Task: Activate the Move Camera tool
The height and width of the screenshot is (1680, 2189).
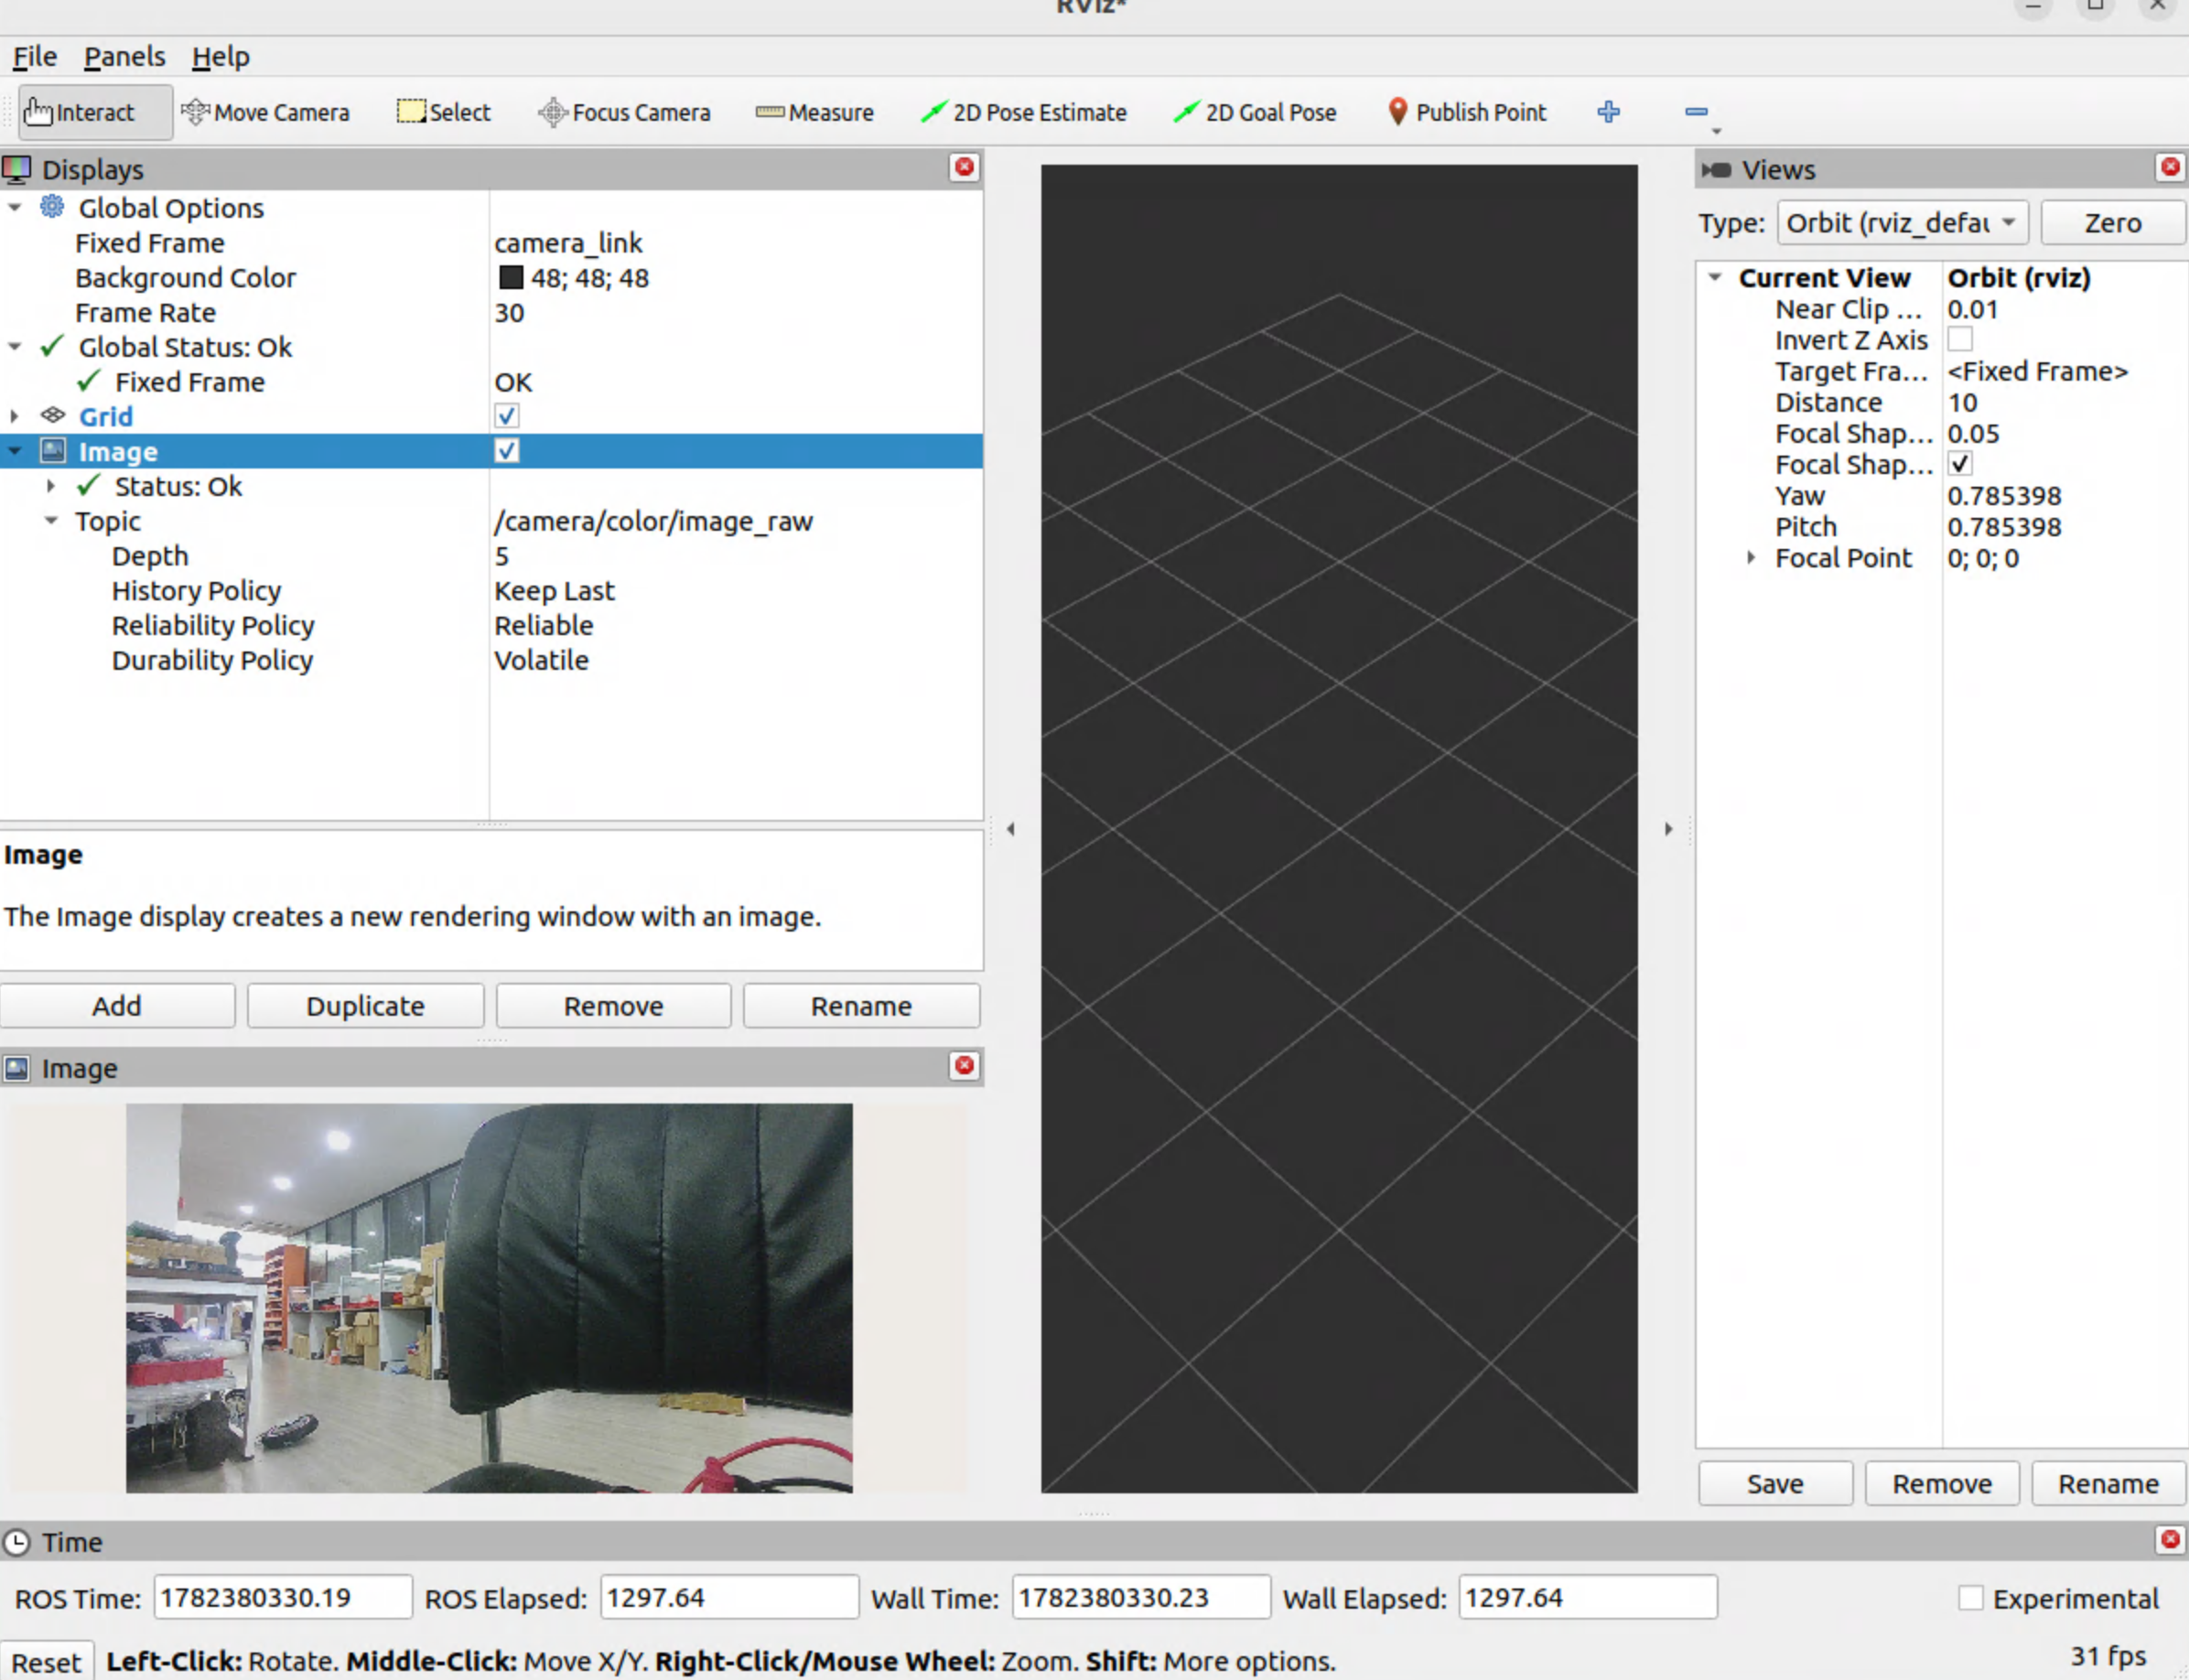Action: [266, 112]
